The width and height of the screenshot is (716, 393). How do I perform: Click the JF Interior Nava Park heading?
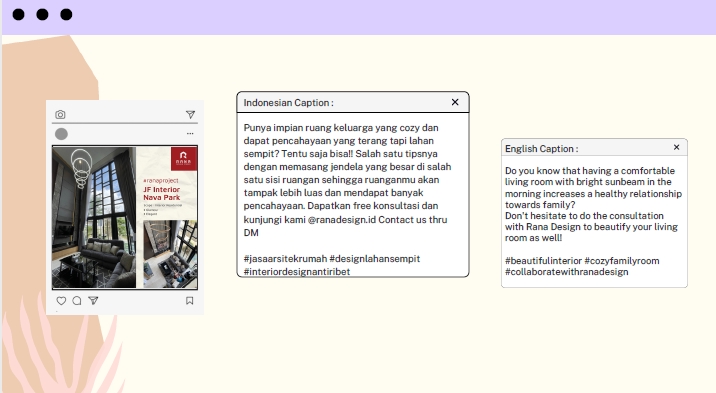162,194
